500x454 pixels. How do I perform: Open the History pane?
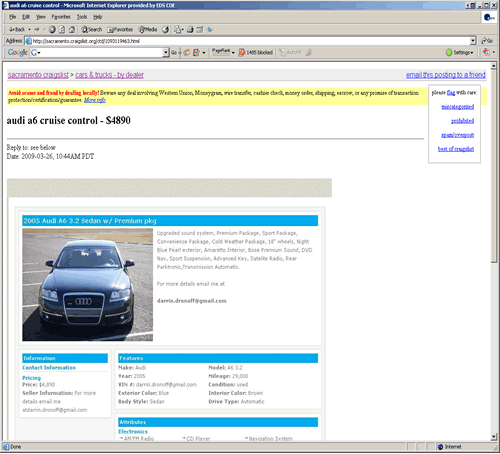tap(166, 30)
